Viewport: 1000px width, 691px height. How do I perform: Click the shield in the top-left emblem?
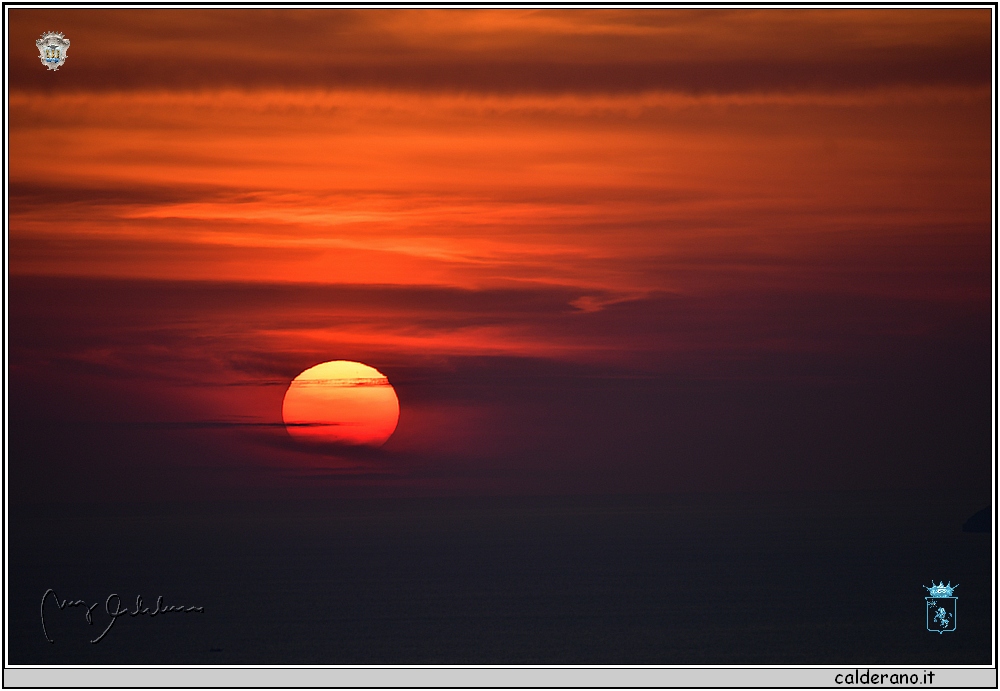(52, 54)
